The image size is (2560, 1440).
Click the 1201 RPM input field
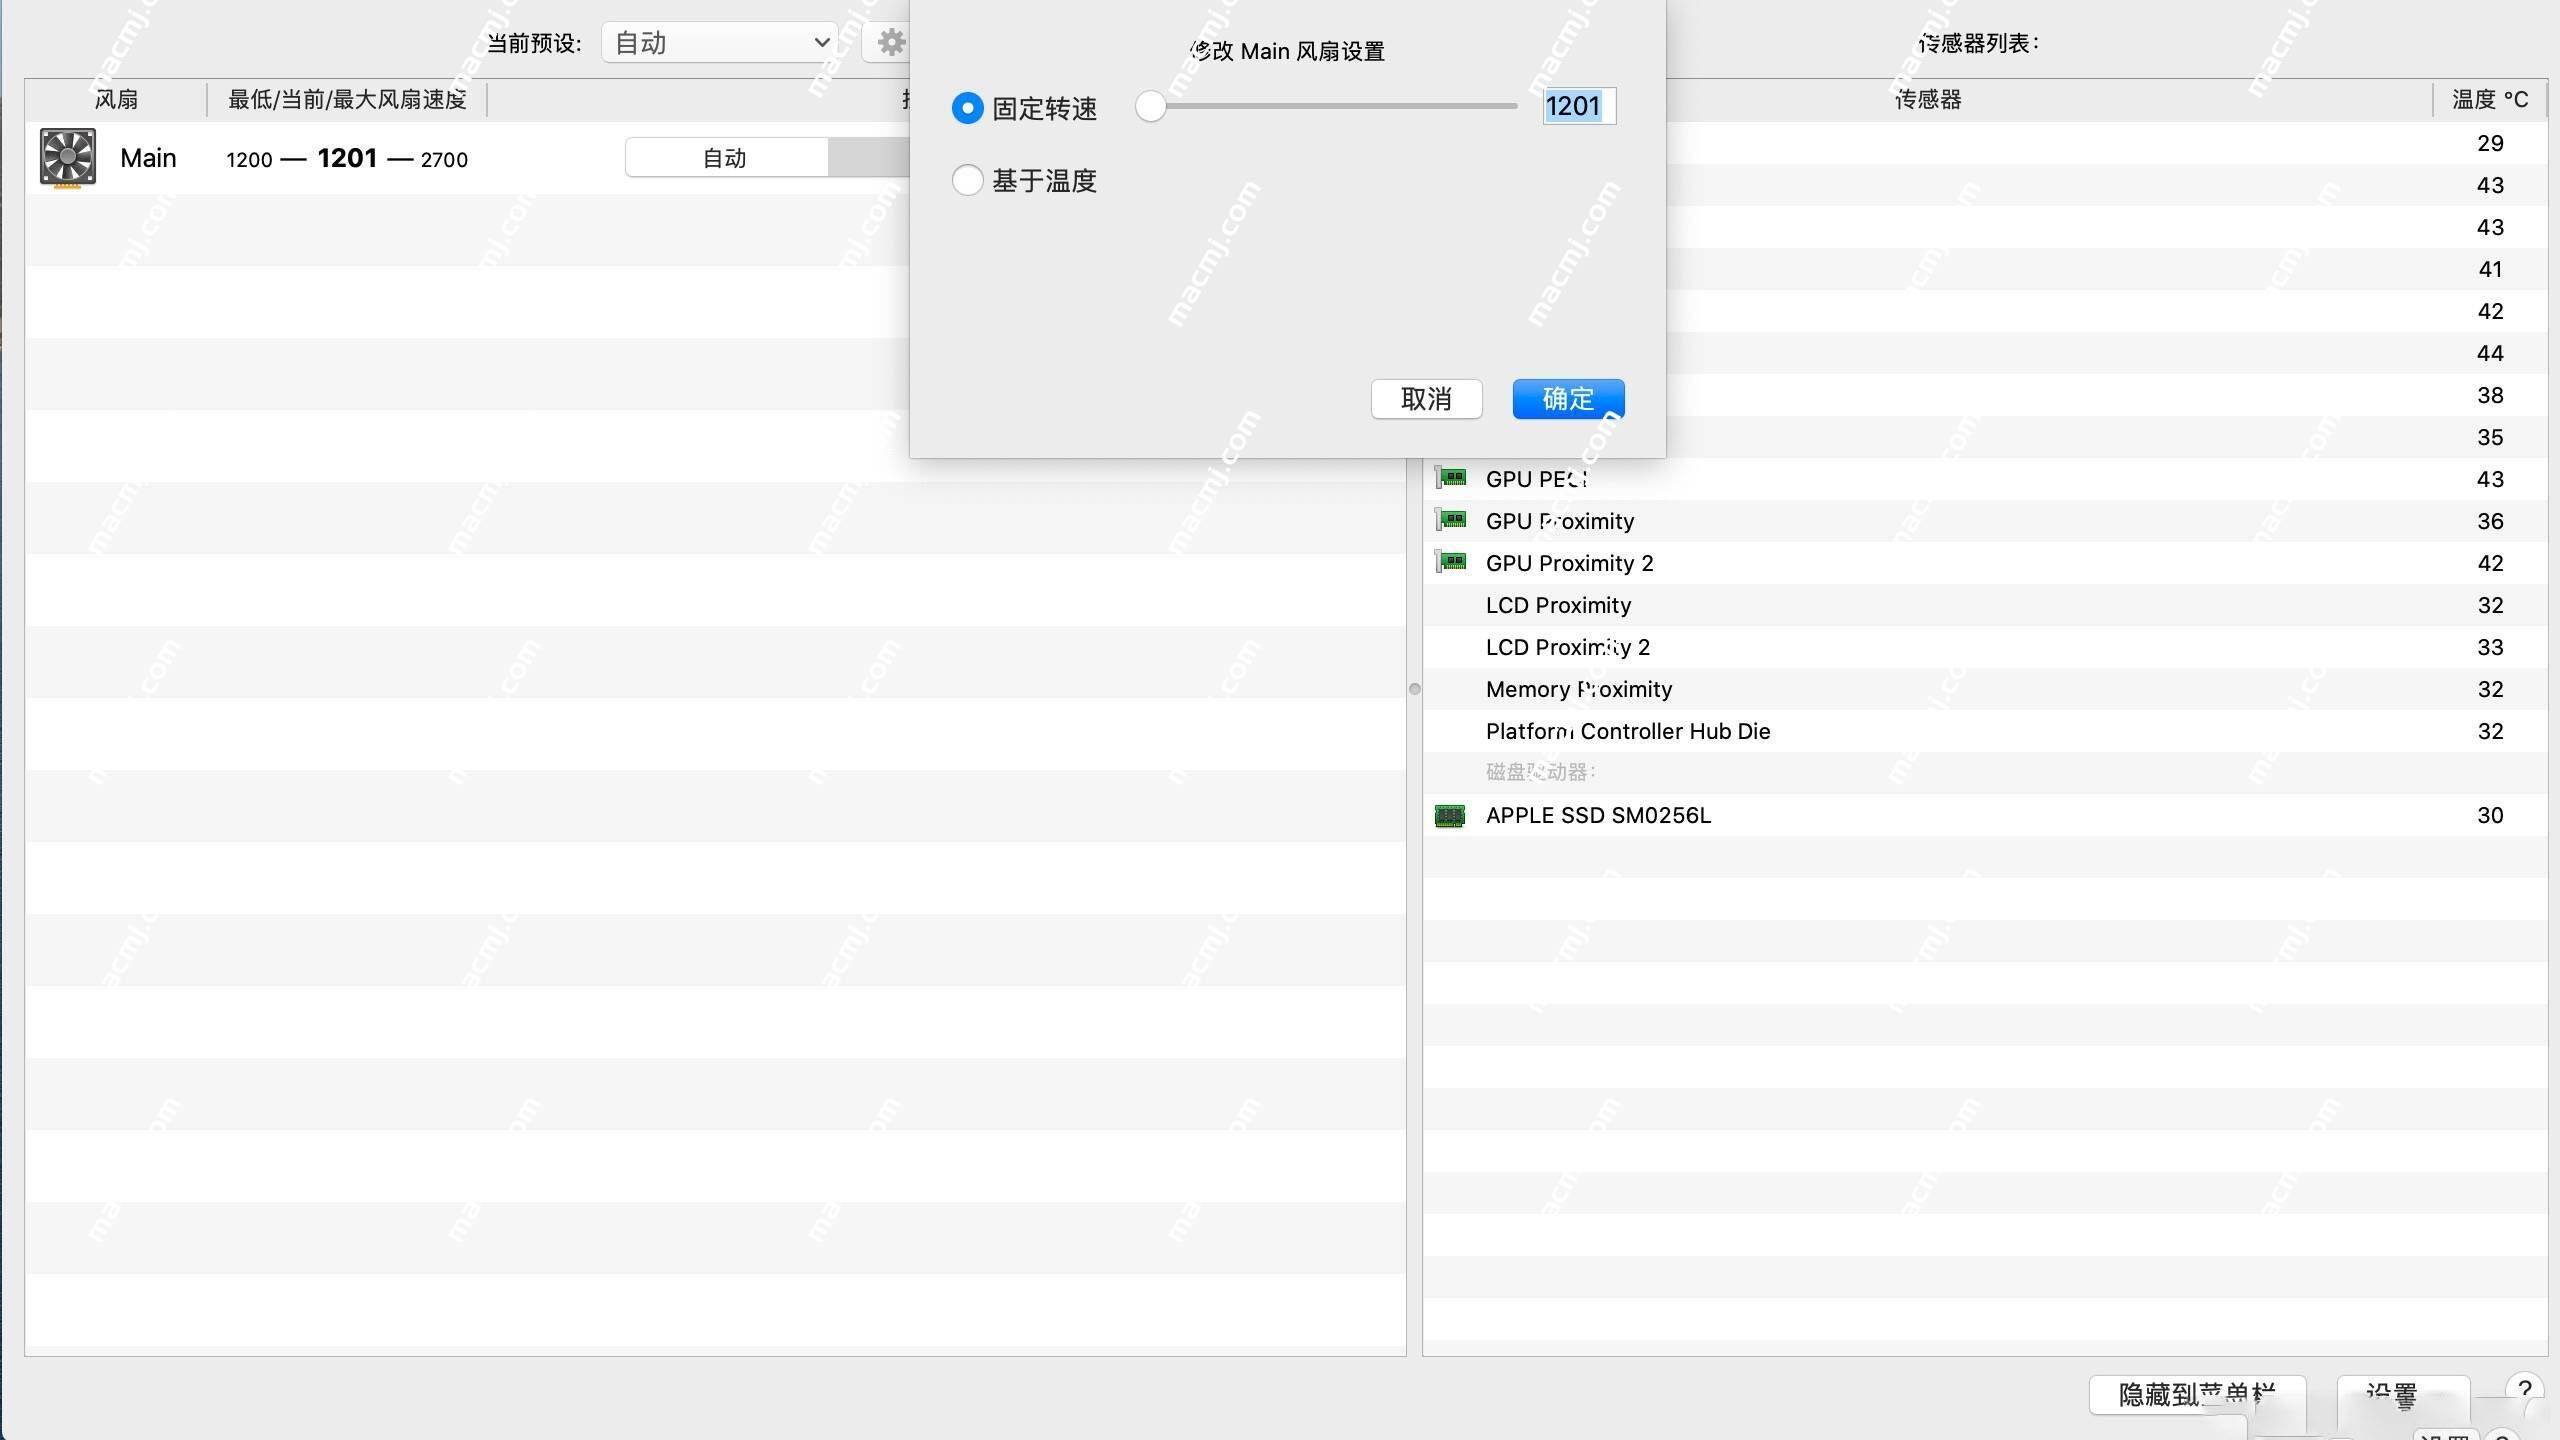pyautogui.click(x=1579, y=106)
